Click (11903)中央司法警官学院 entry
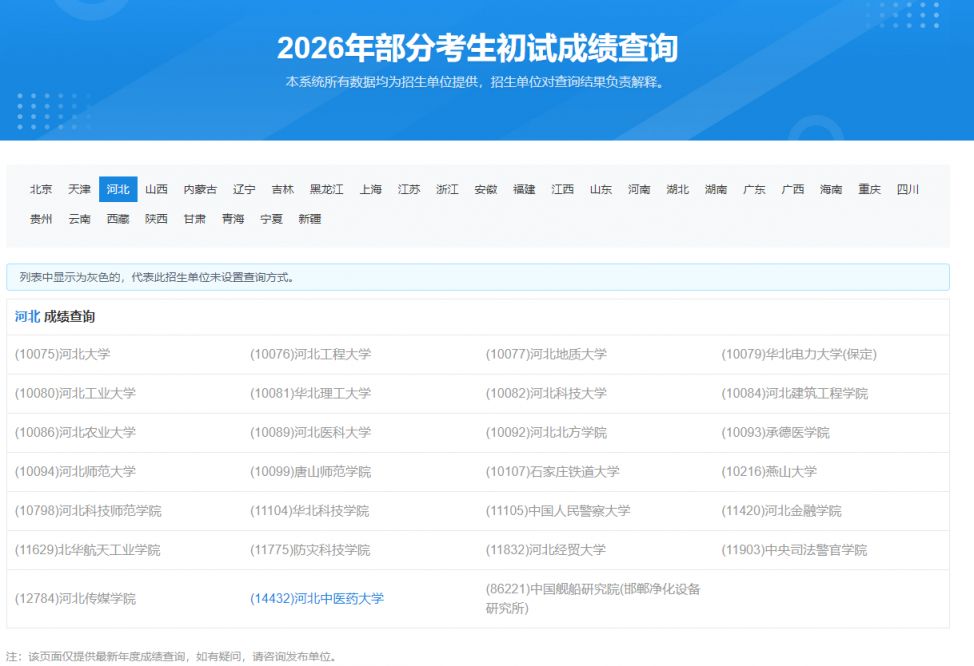This screenshot has height=666, width=974. pos(794,550)
